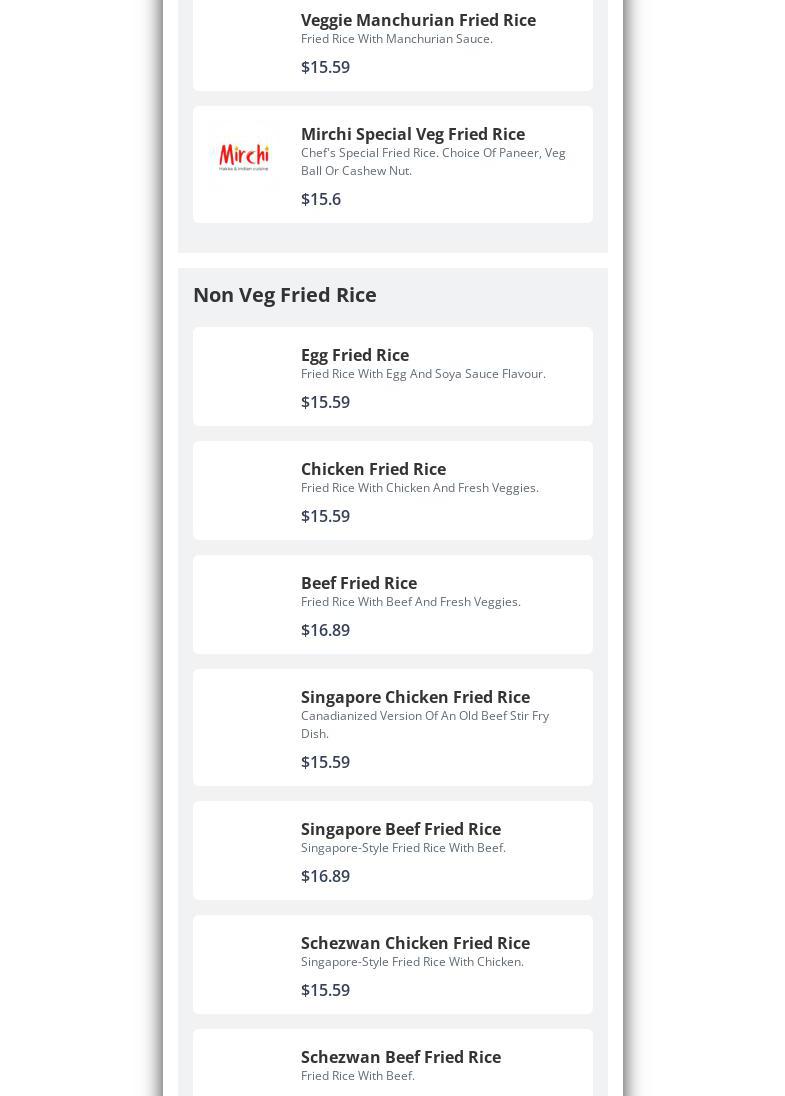Click the Mirchi logo thumbnail
The height and width of the screenshot is (1096, 785).
click(244, 158)
